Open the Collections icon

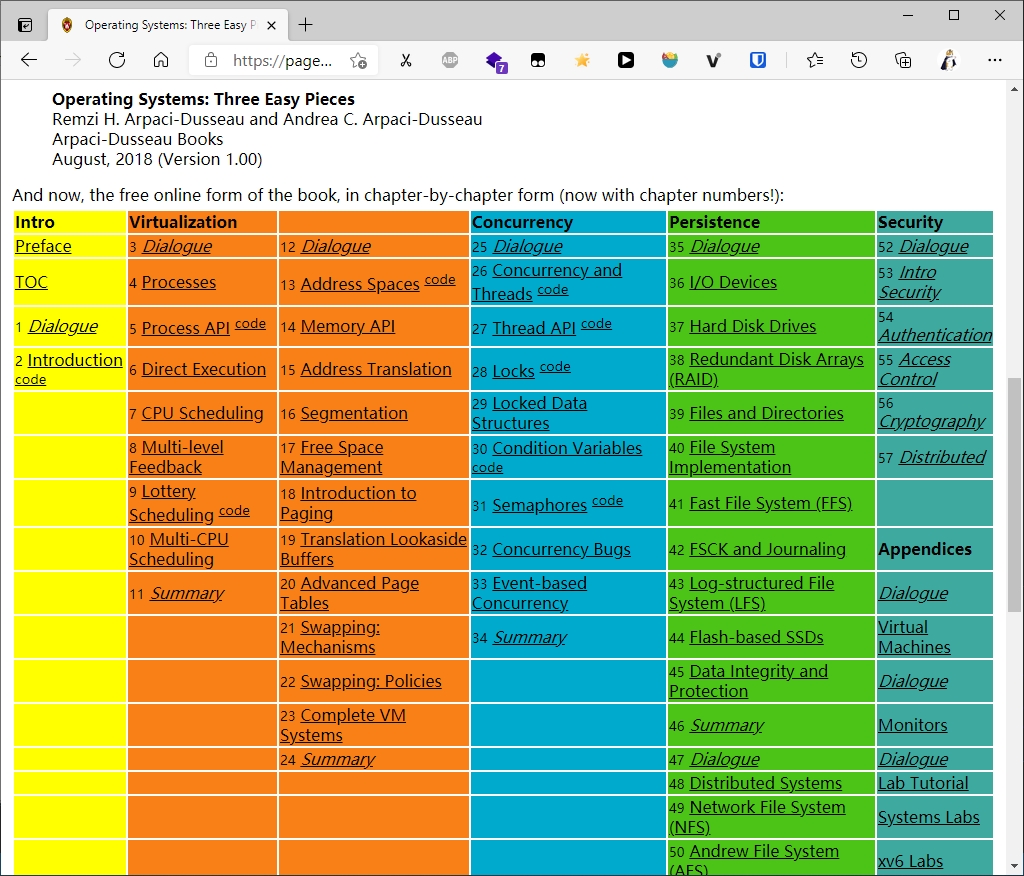click(x=903, y=61)
